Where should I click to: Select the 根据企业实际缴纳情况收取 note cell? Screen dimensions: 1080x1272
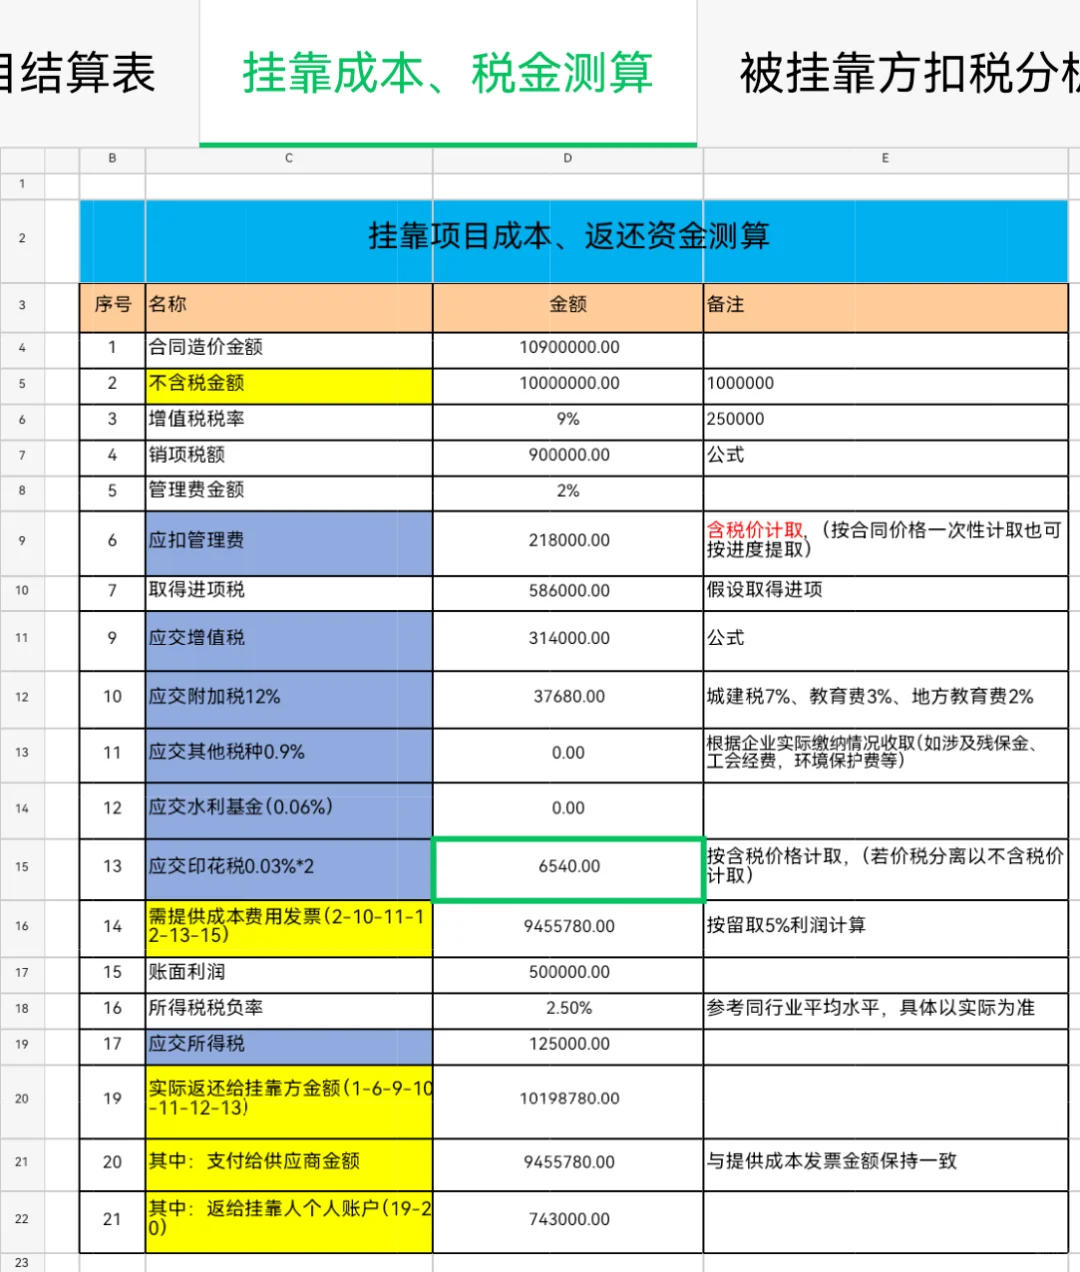click(x=885, y=754)
